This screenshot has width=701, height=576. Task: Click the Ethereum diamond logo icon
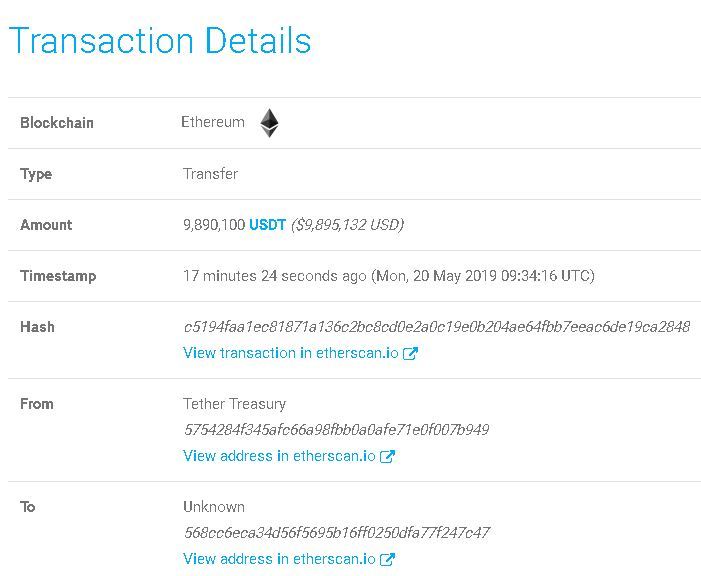pyautogui.click(x=269, y=123)
